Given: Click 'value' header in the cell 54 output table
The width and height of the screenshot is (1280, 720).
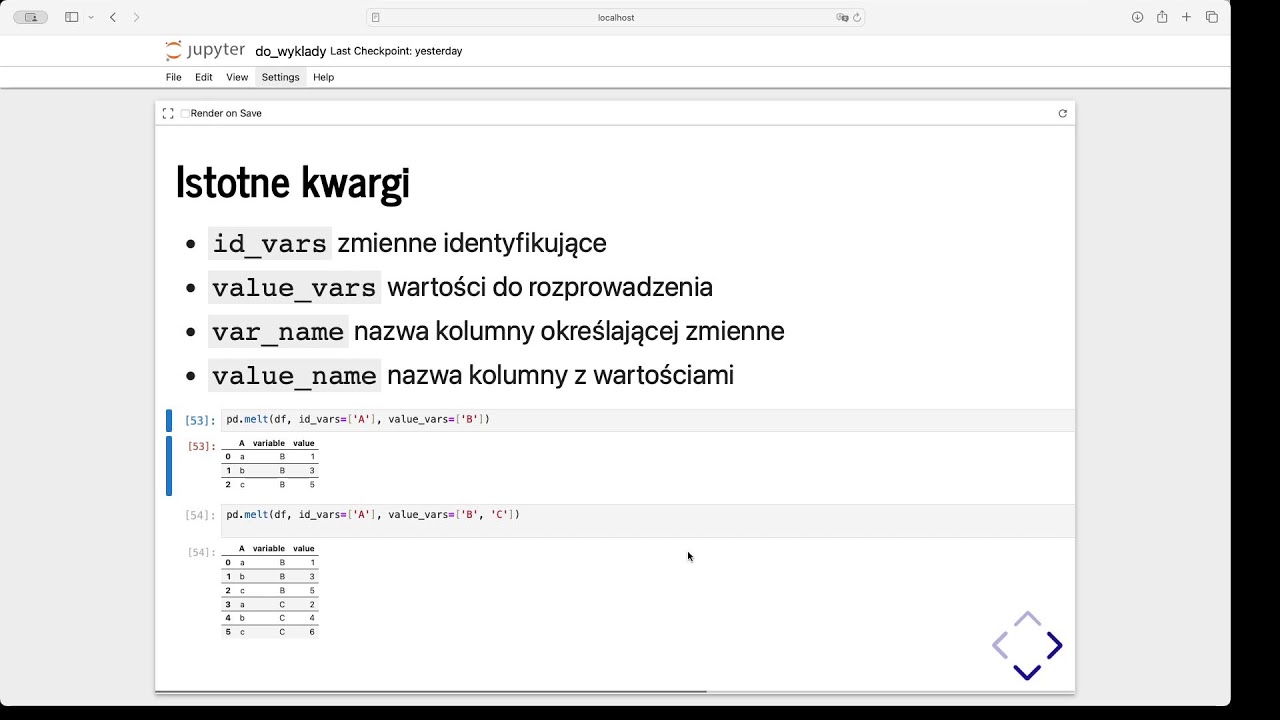Looking at the screenshot, I should [304, 548].
